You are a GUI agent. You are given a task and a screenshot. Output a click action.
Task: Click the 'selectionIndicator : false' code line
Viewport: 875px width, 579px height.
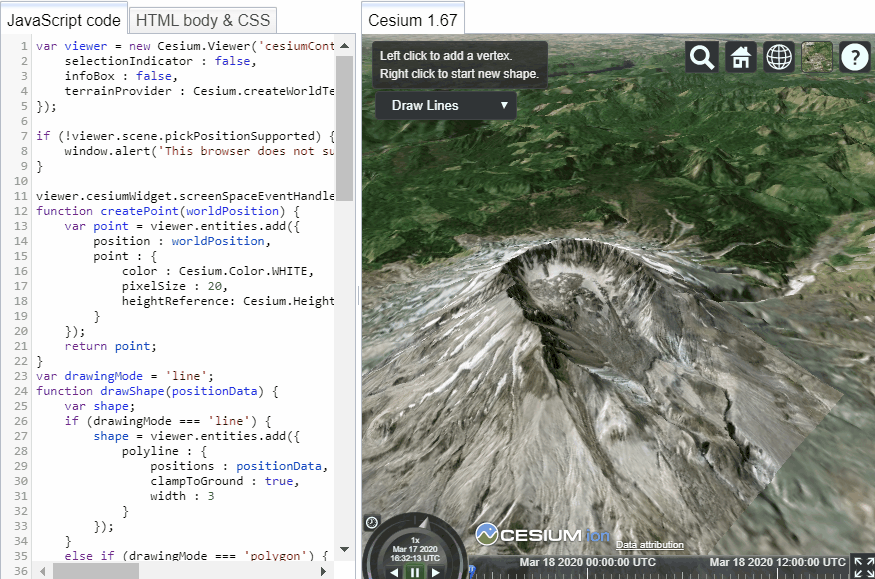(x=160, y=61)
